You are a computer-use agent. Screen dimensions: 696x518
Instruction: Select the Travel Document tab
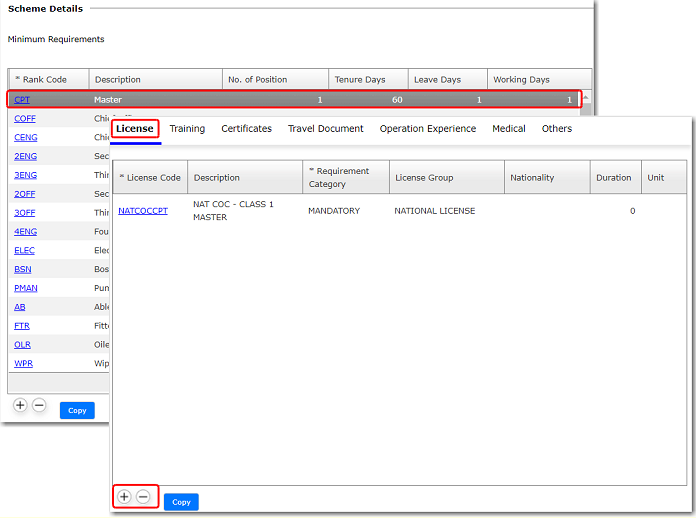pos(325,129)
